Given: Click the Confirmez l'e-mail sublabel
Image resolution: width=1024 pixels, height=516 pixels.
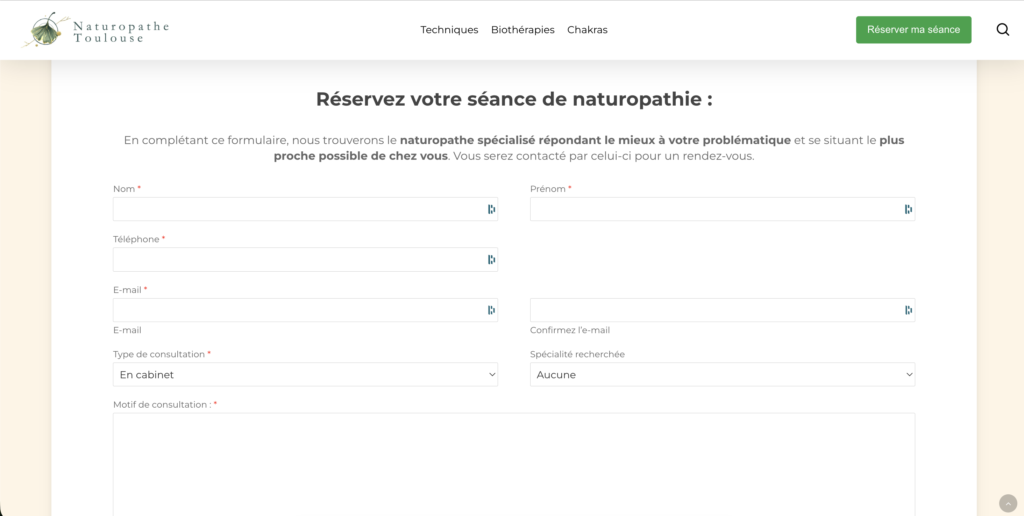Looking at the screenshot, I should tap(569, 330).
